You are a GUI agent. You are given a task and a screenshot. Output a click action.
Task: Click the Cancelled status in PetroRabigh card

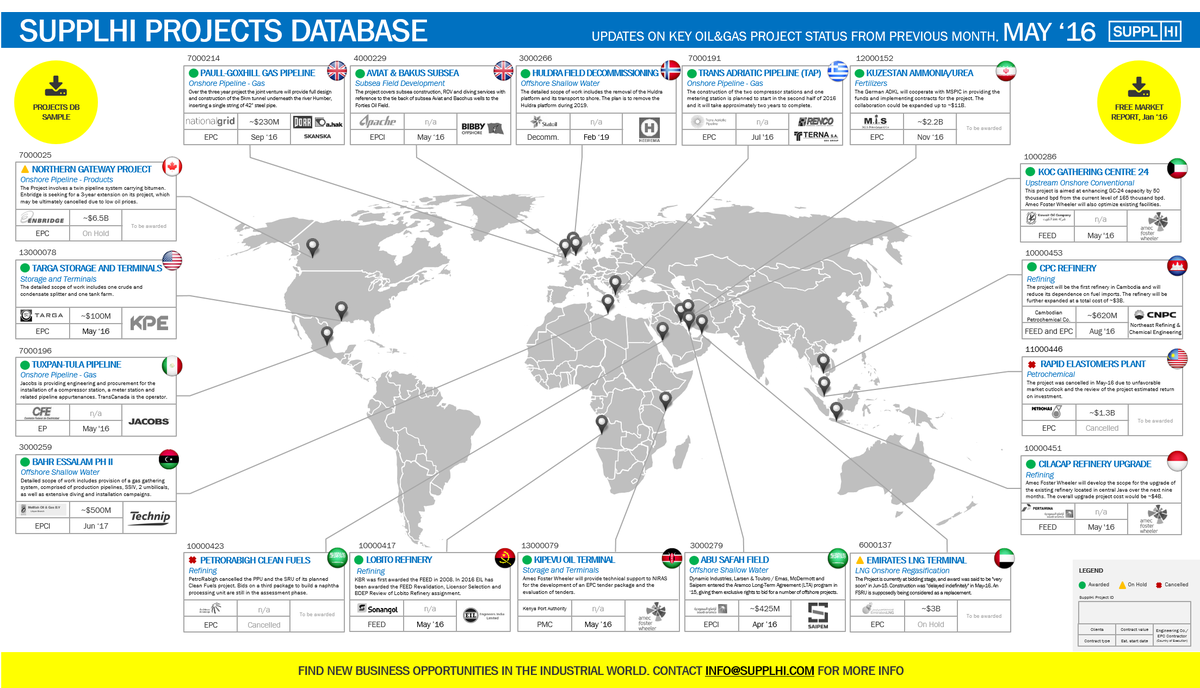point(264,624)
